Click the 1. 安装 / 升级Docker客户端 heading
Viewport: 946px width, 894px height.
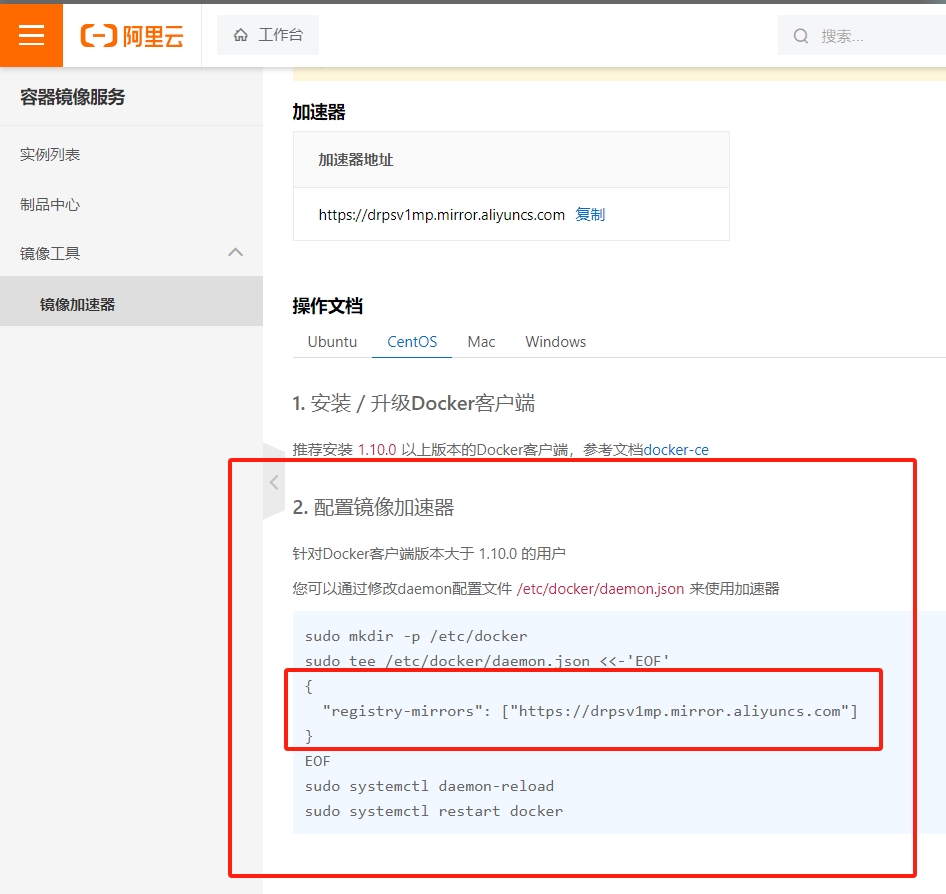[x=414, y=403]
